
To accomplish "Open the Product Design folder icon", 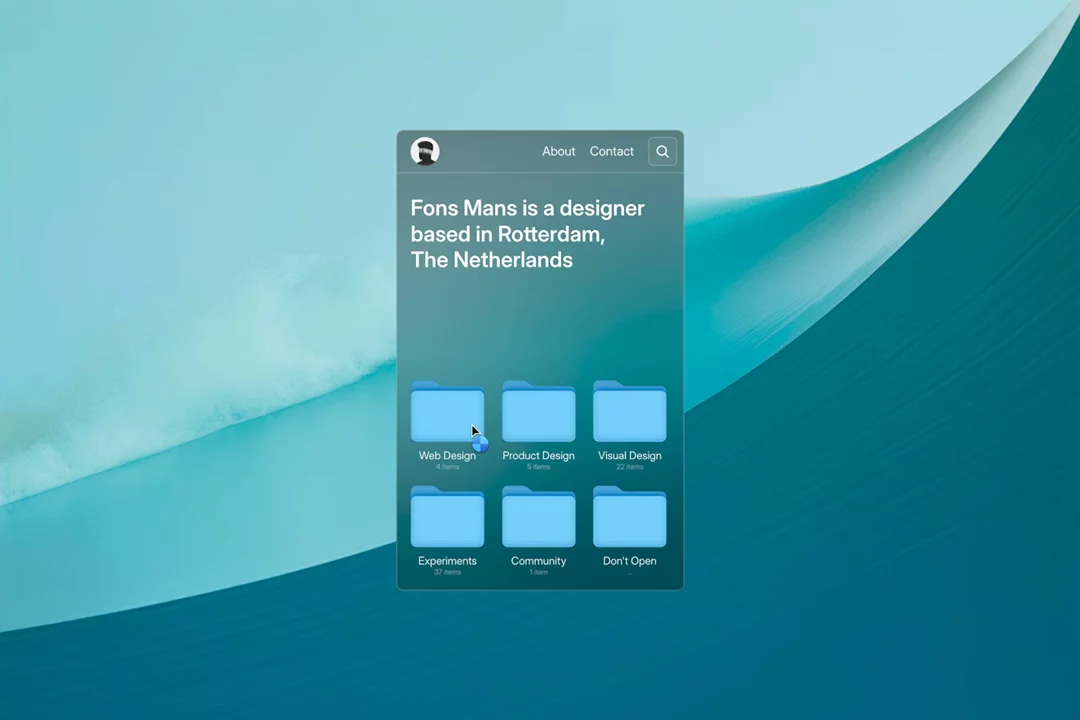I will click(x=539, y=411).
